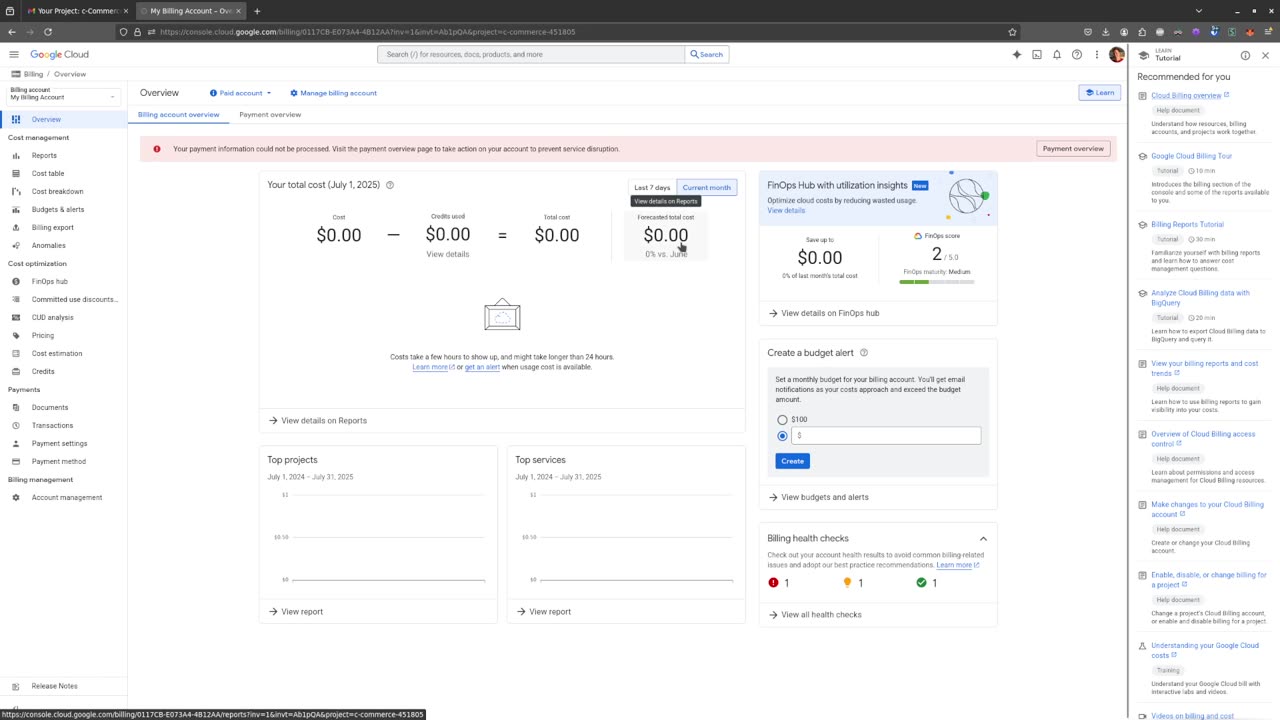Open Billing export page

pyautogui.click(x=53, y=227)
